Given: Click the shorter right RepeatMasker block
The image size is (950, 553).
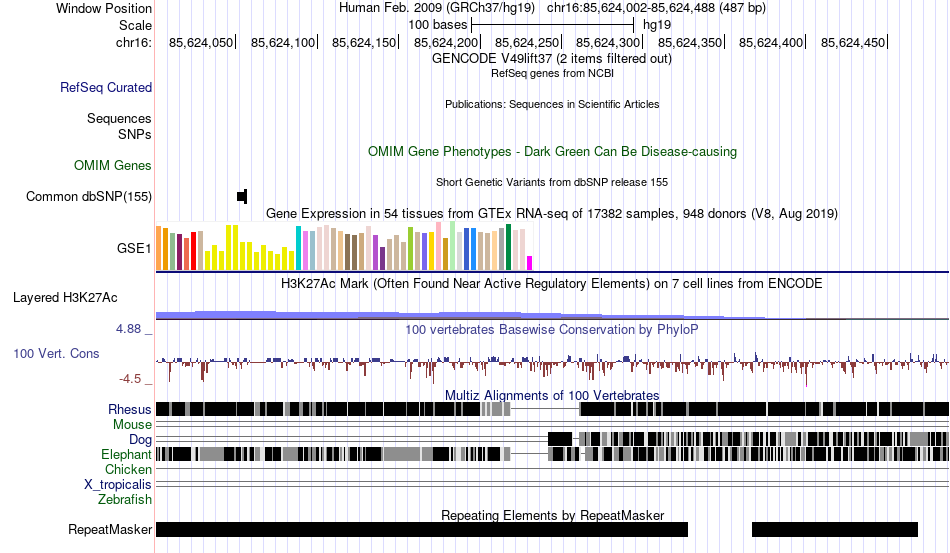Looking at the screenshot, I should (835, 529).
